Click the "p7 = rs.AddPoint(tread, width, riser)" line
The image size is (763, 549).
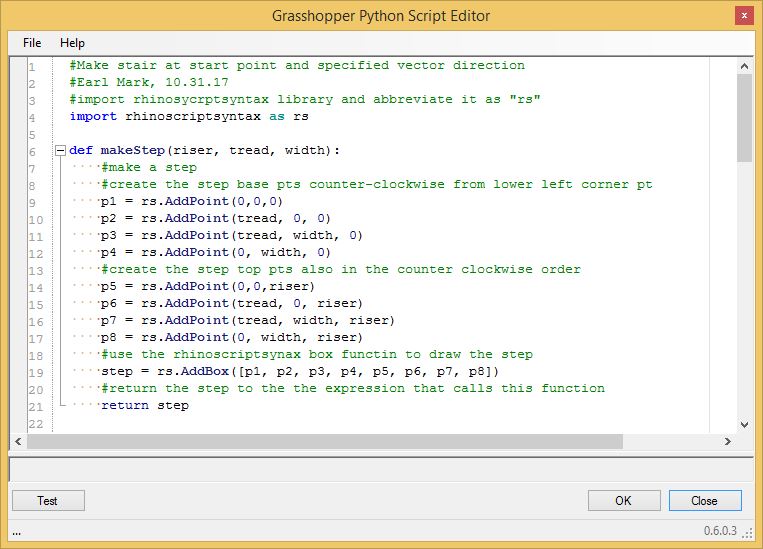click(248, 320)
